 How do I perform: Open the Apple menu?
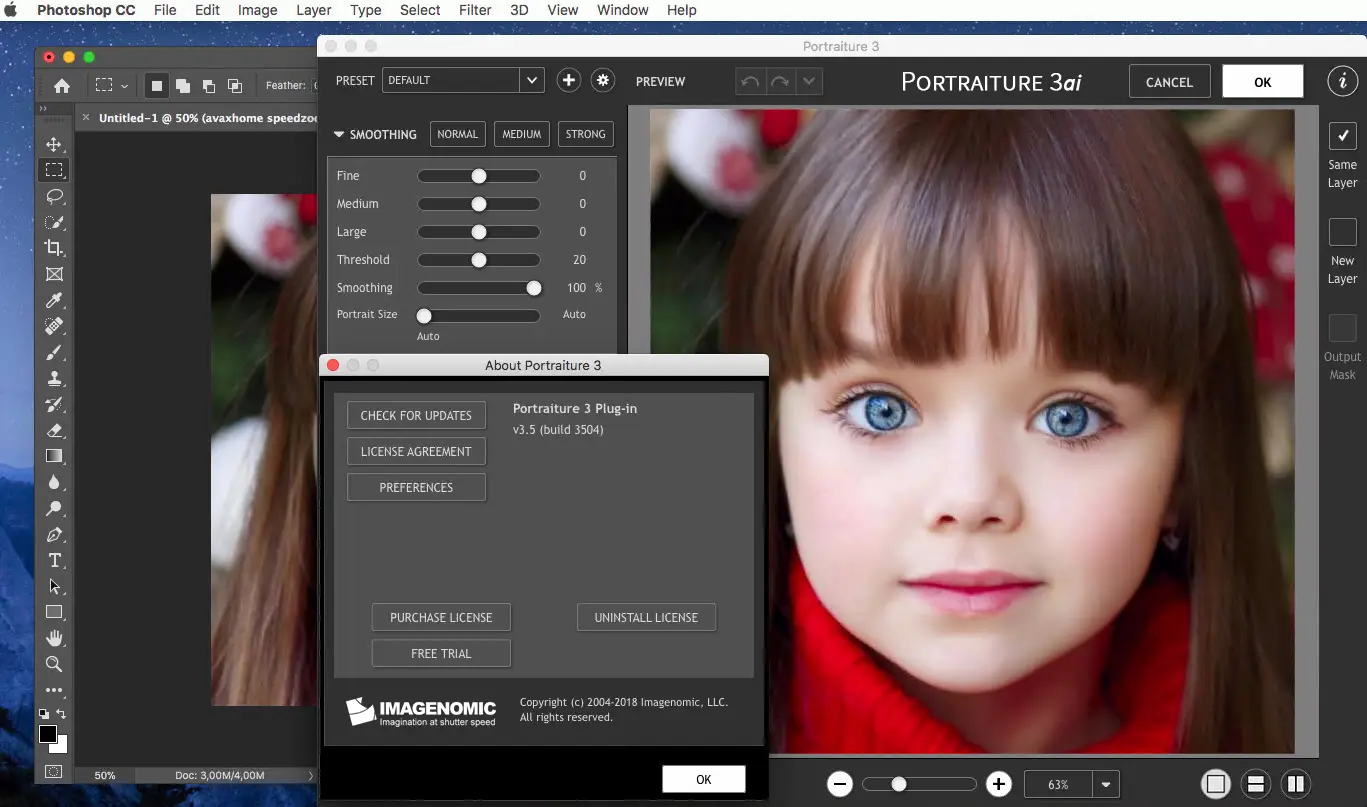(x=11, y=10)
